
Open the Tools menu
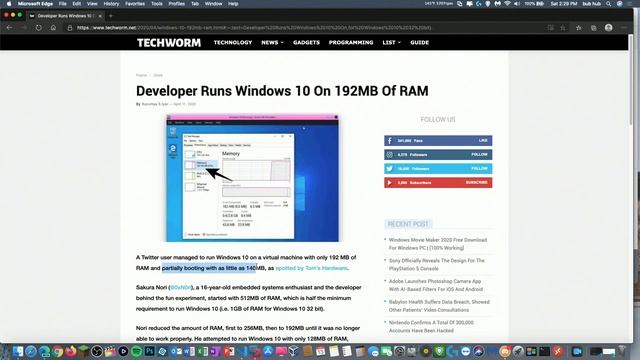tap(157, 4)
